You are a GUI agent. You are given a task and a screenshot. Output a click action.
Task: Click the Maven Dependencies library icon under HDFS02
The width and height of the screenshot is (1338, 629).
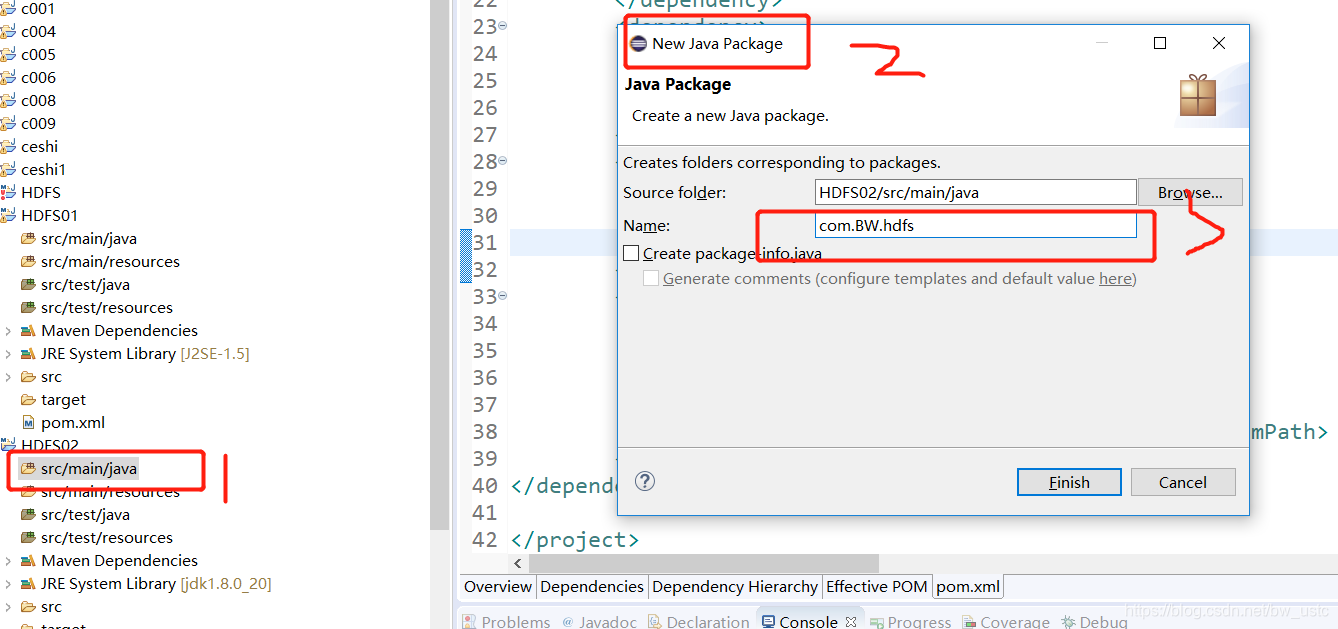28,560
